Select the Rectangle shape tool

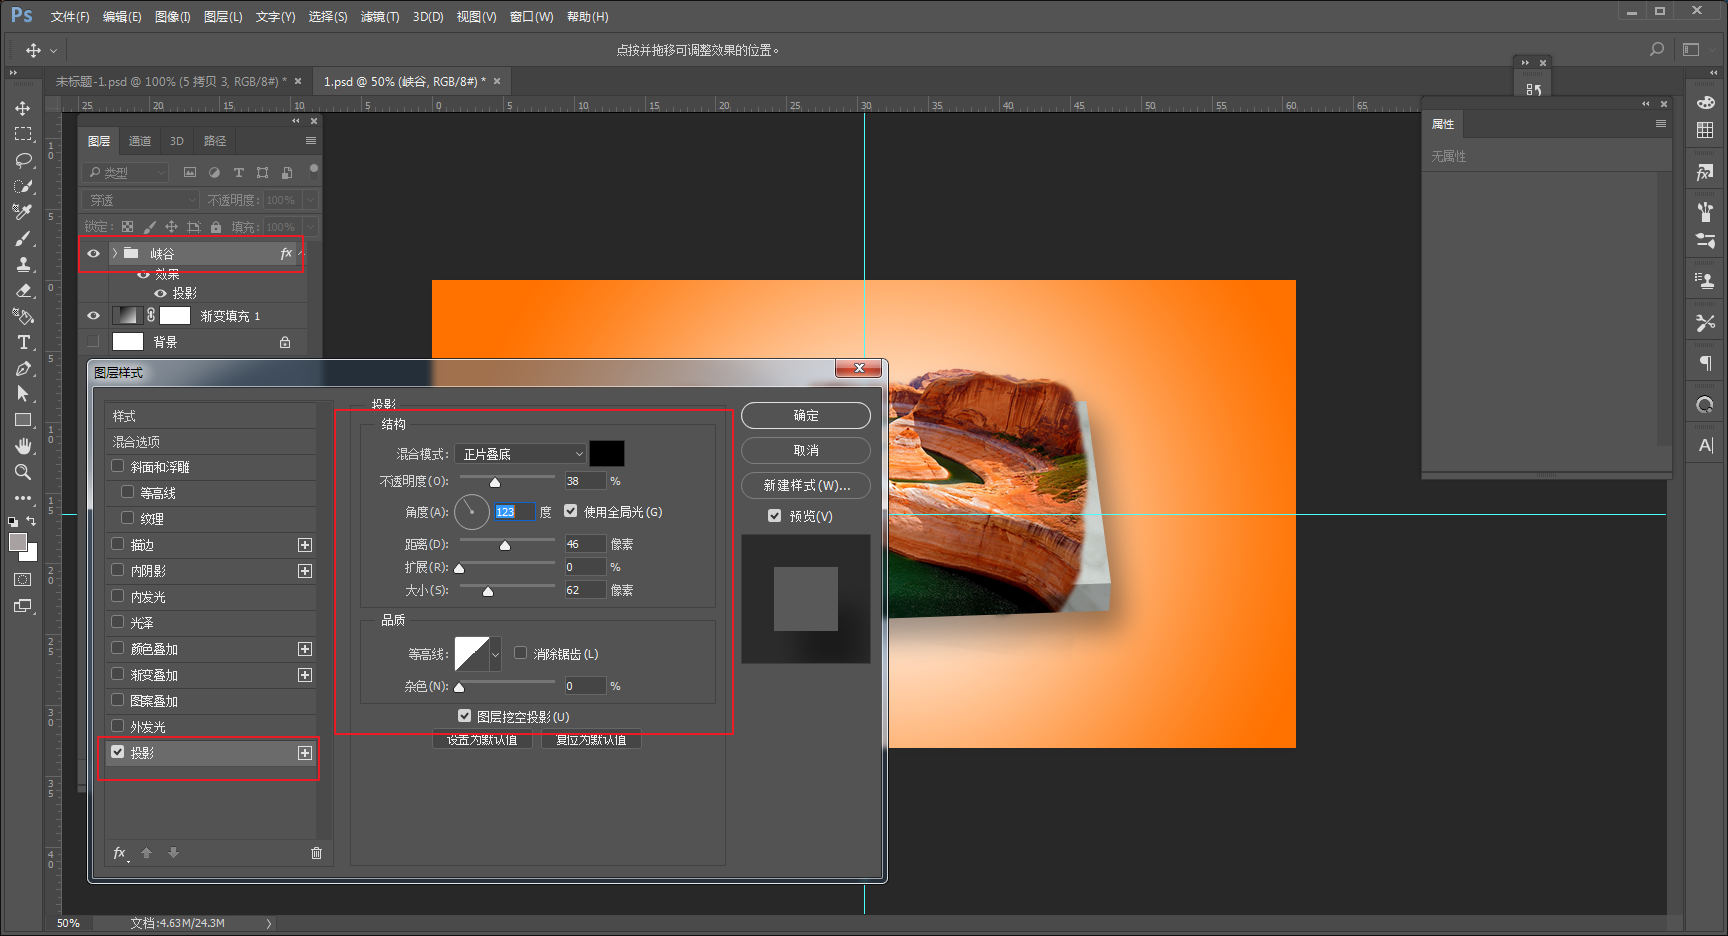coord(23,420)
